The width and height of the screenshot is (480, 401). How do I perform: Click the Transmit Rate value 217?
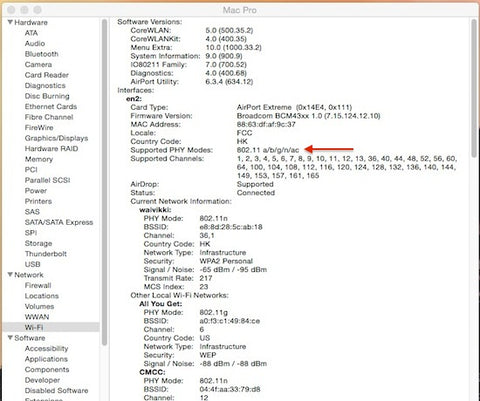coord(206,278)
